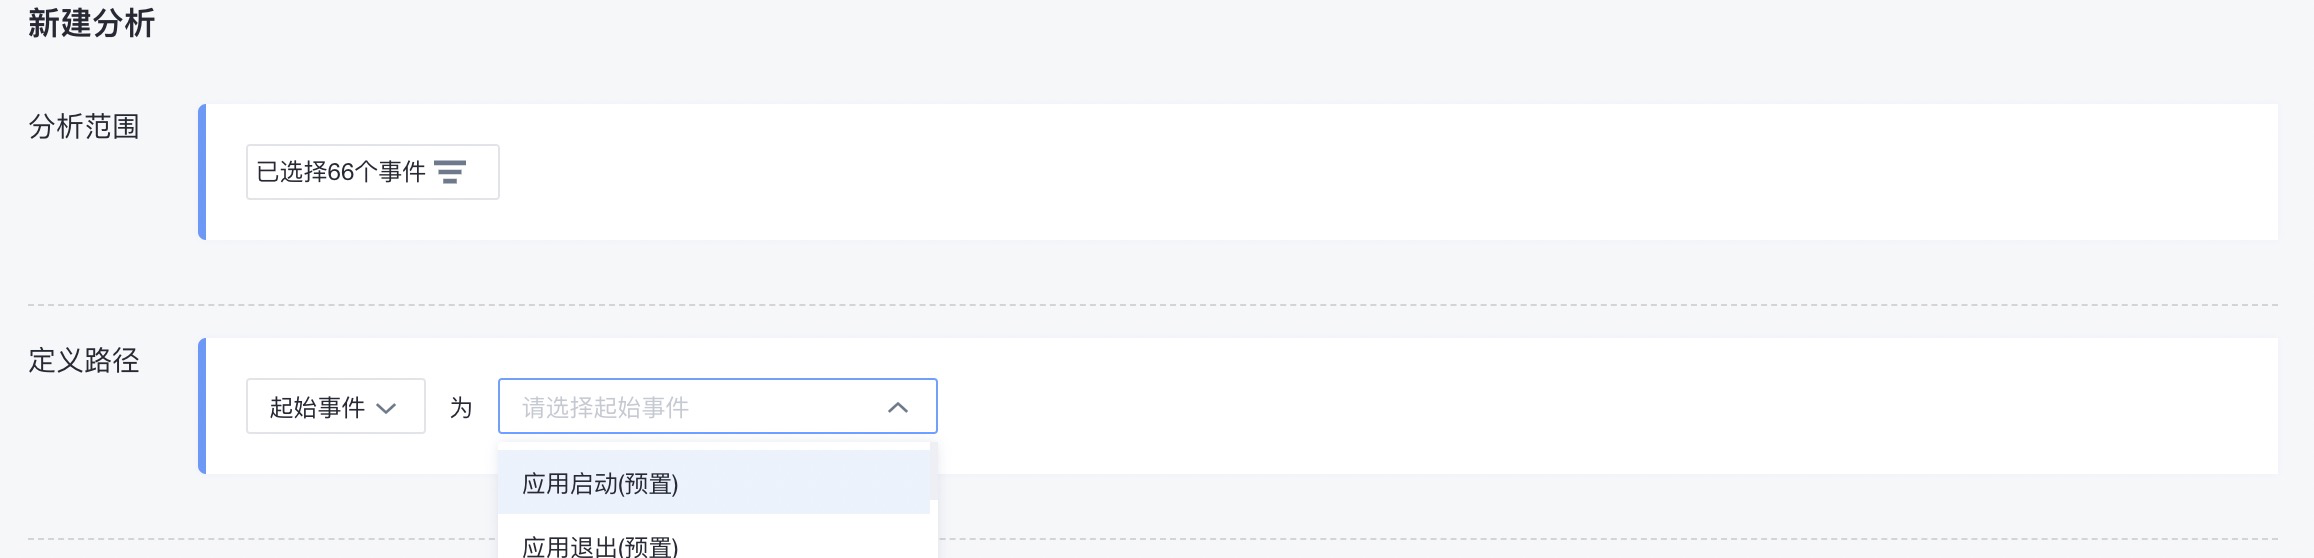Image resolution: width=2314 pixels, height=558 pixels.
Task: Expand the 起始事件 dropdown
Action: pos(336,406)
